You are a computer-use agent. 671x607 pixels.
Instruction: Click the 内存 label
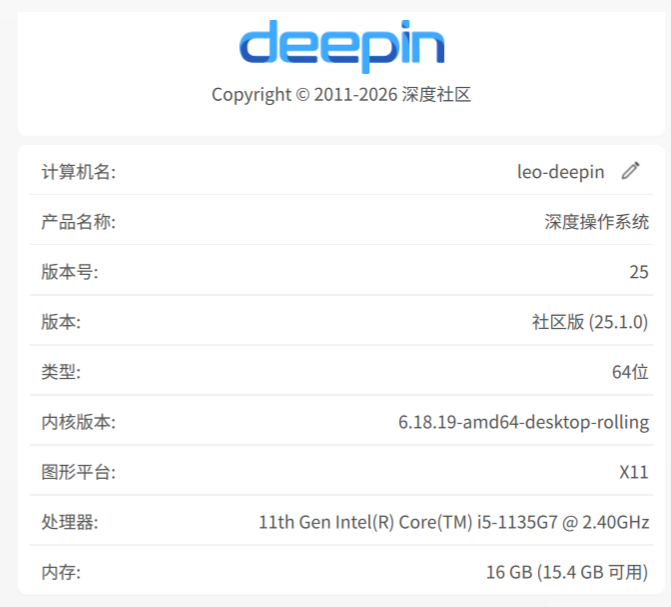pyautogui.click(x=61, y=572)
